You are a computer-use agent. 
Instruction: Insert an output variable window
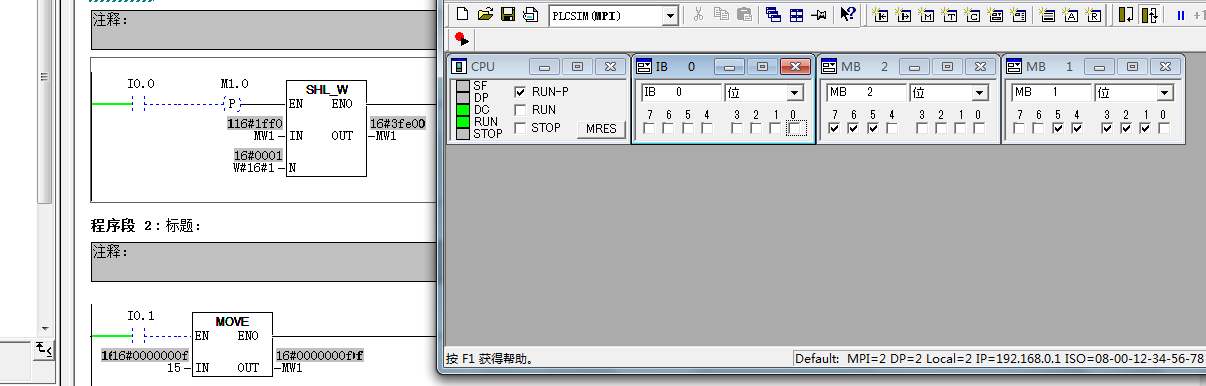(x=903, y=15)
